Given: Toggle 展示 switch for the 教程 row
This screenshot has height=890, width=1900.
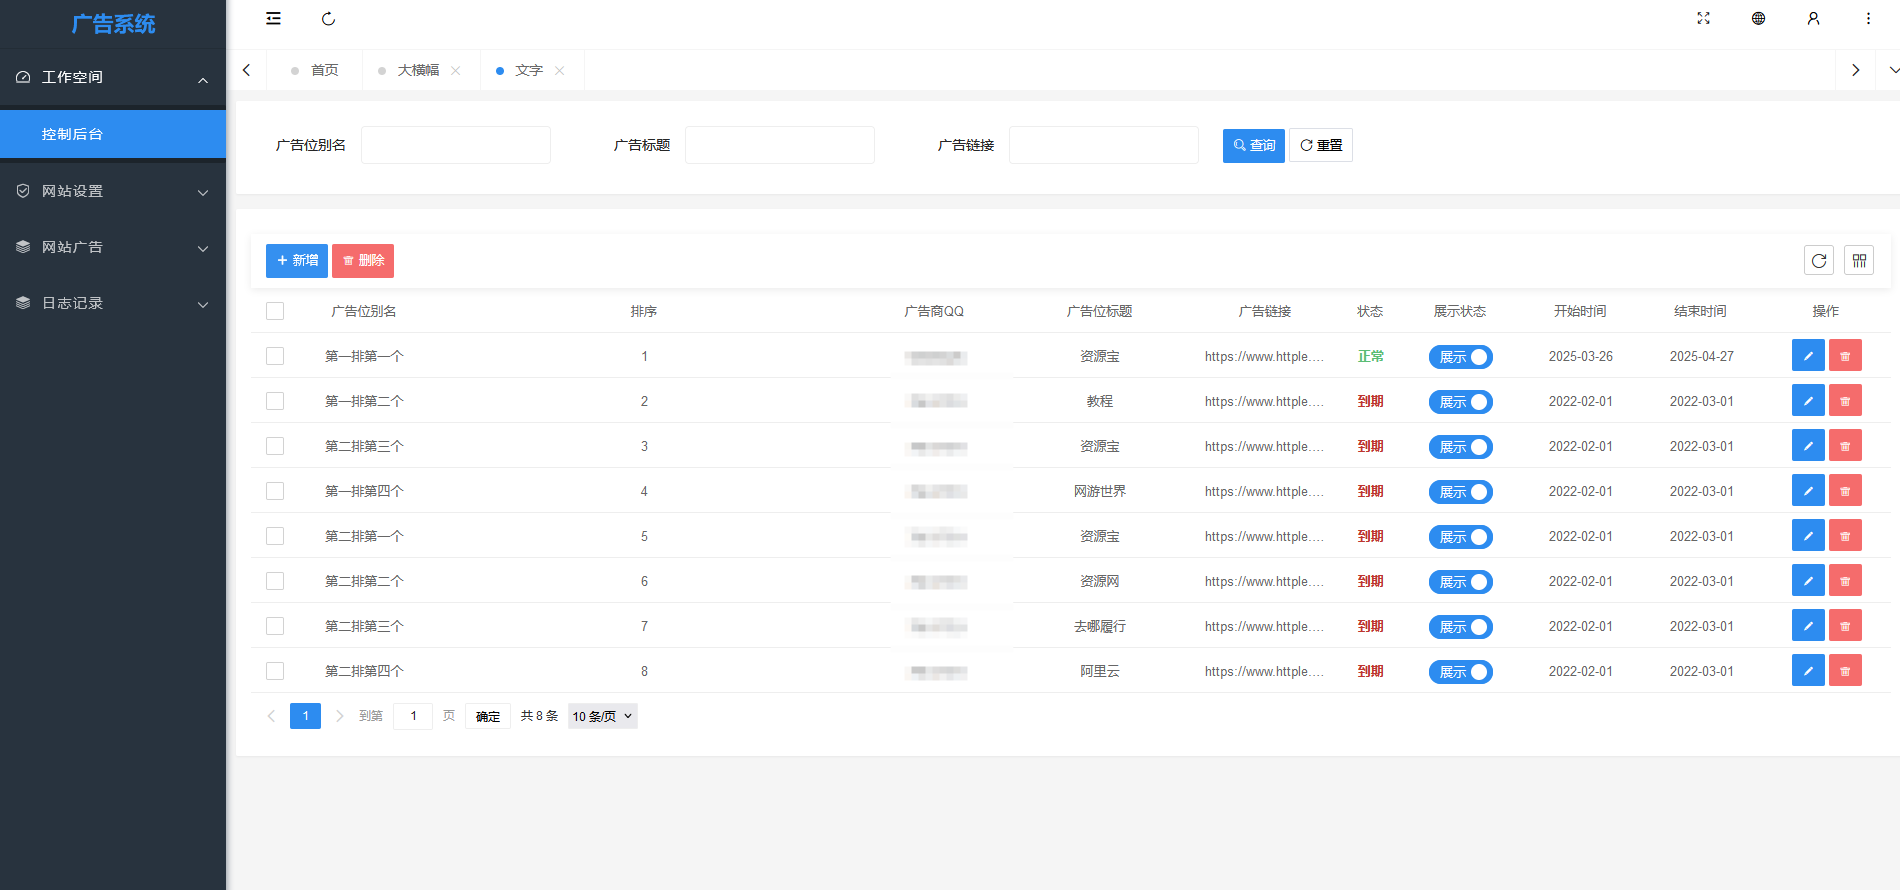Looking at the screenshot, I should [1460, 402].
